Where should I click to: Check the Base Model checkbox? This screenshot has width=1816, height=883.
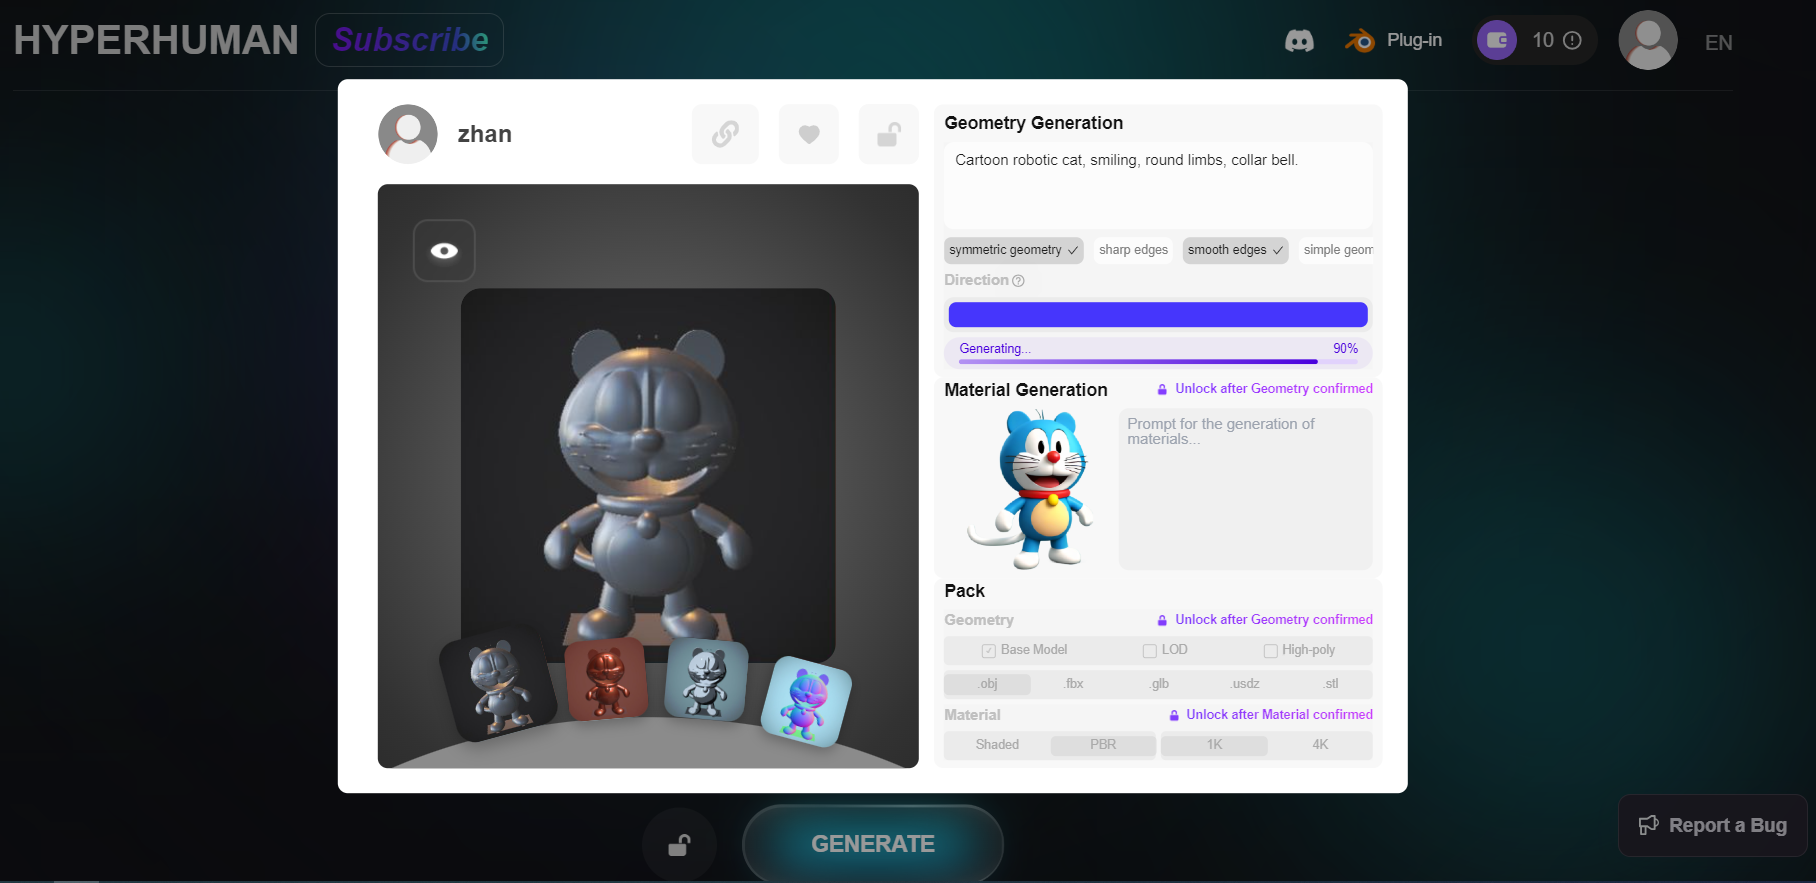(989, 651)
